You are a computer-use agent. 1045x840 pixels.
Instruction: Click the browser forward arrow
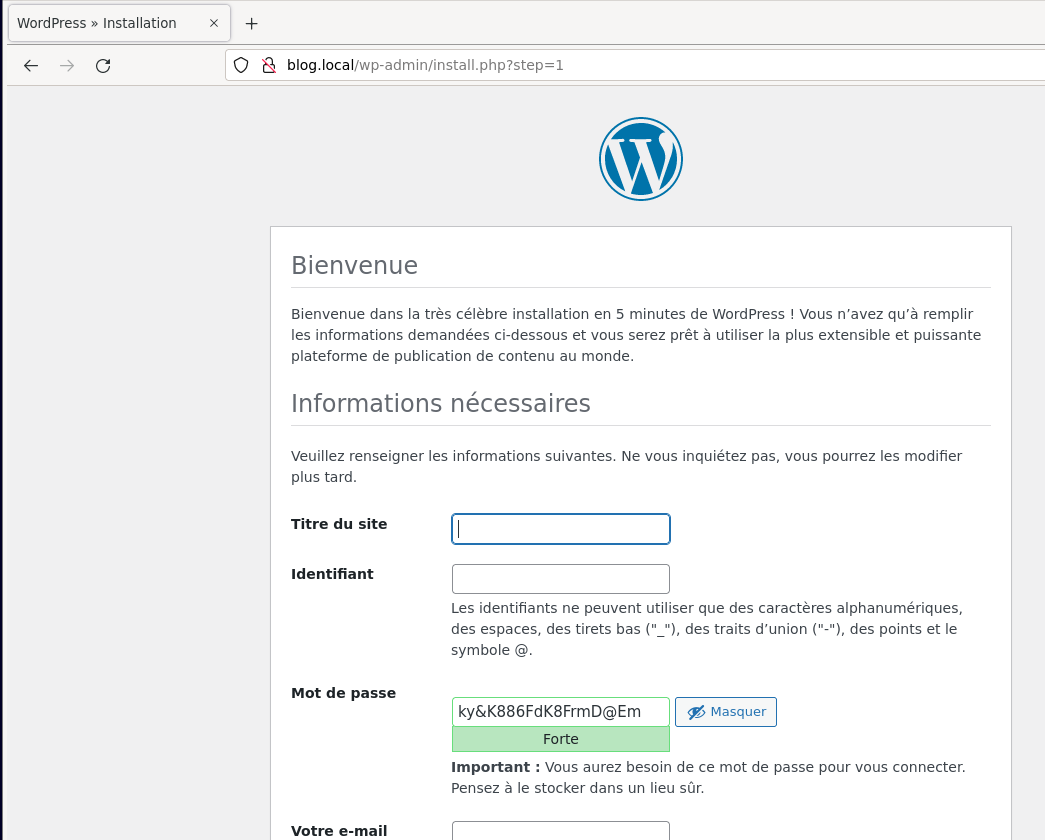point(67,66)
